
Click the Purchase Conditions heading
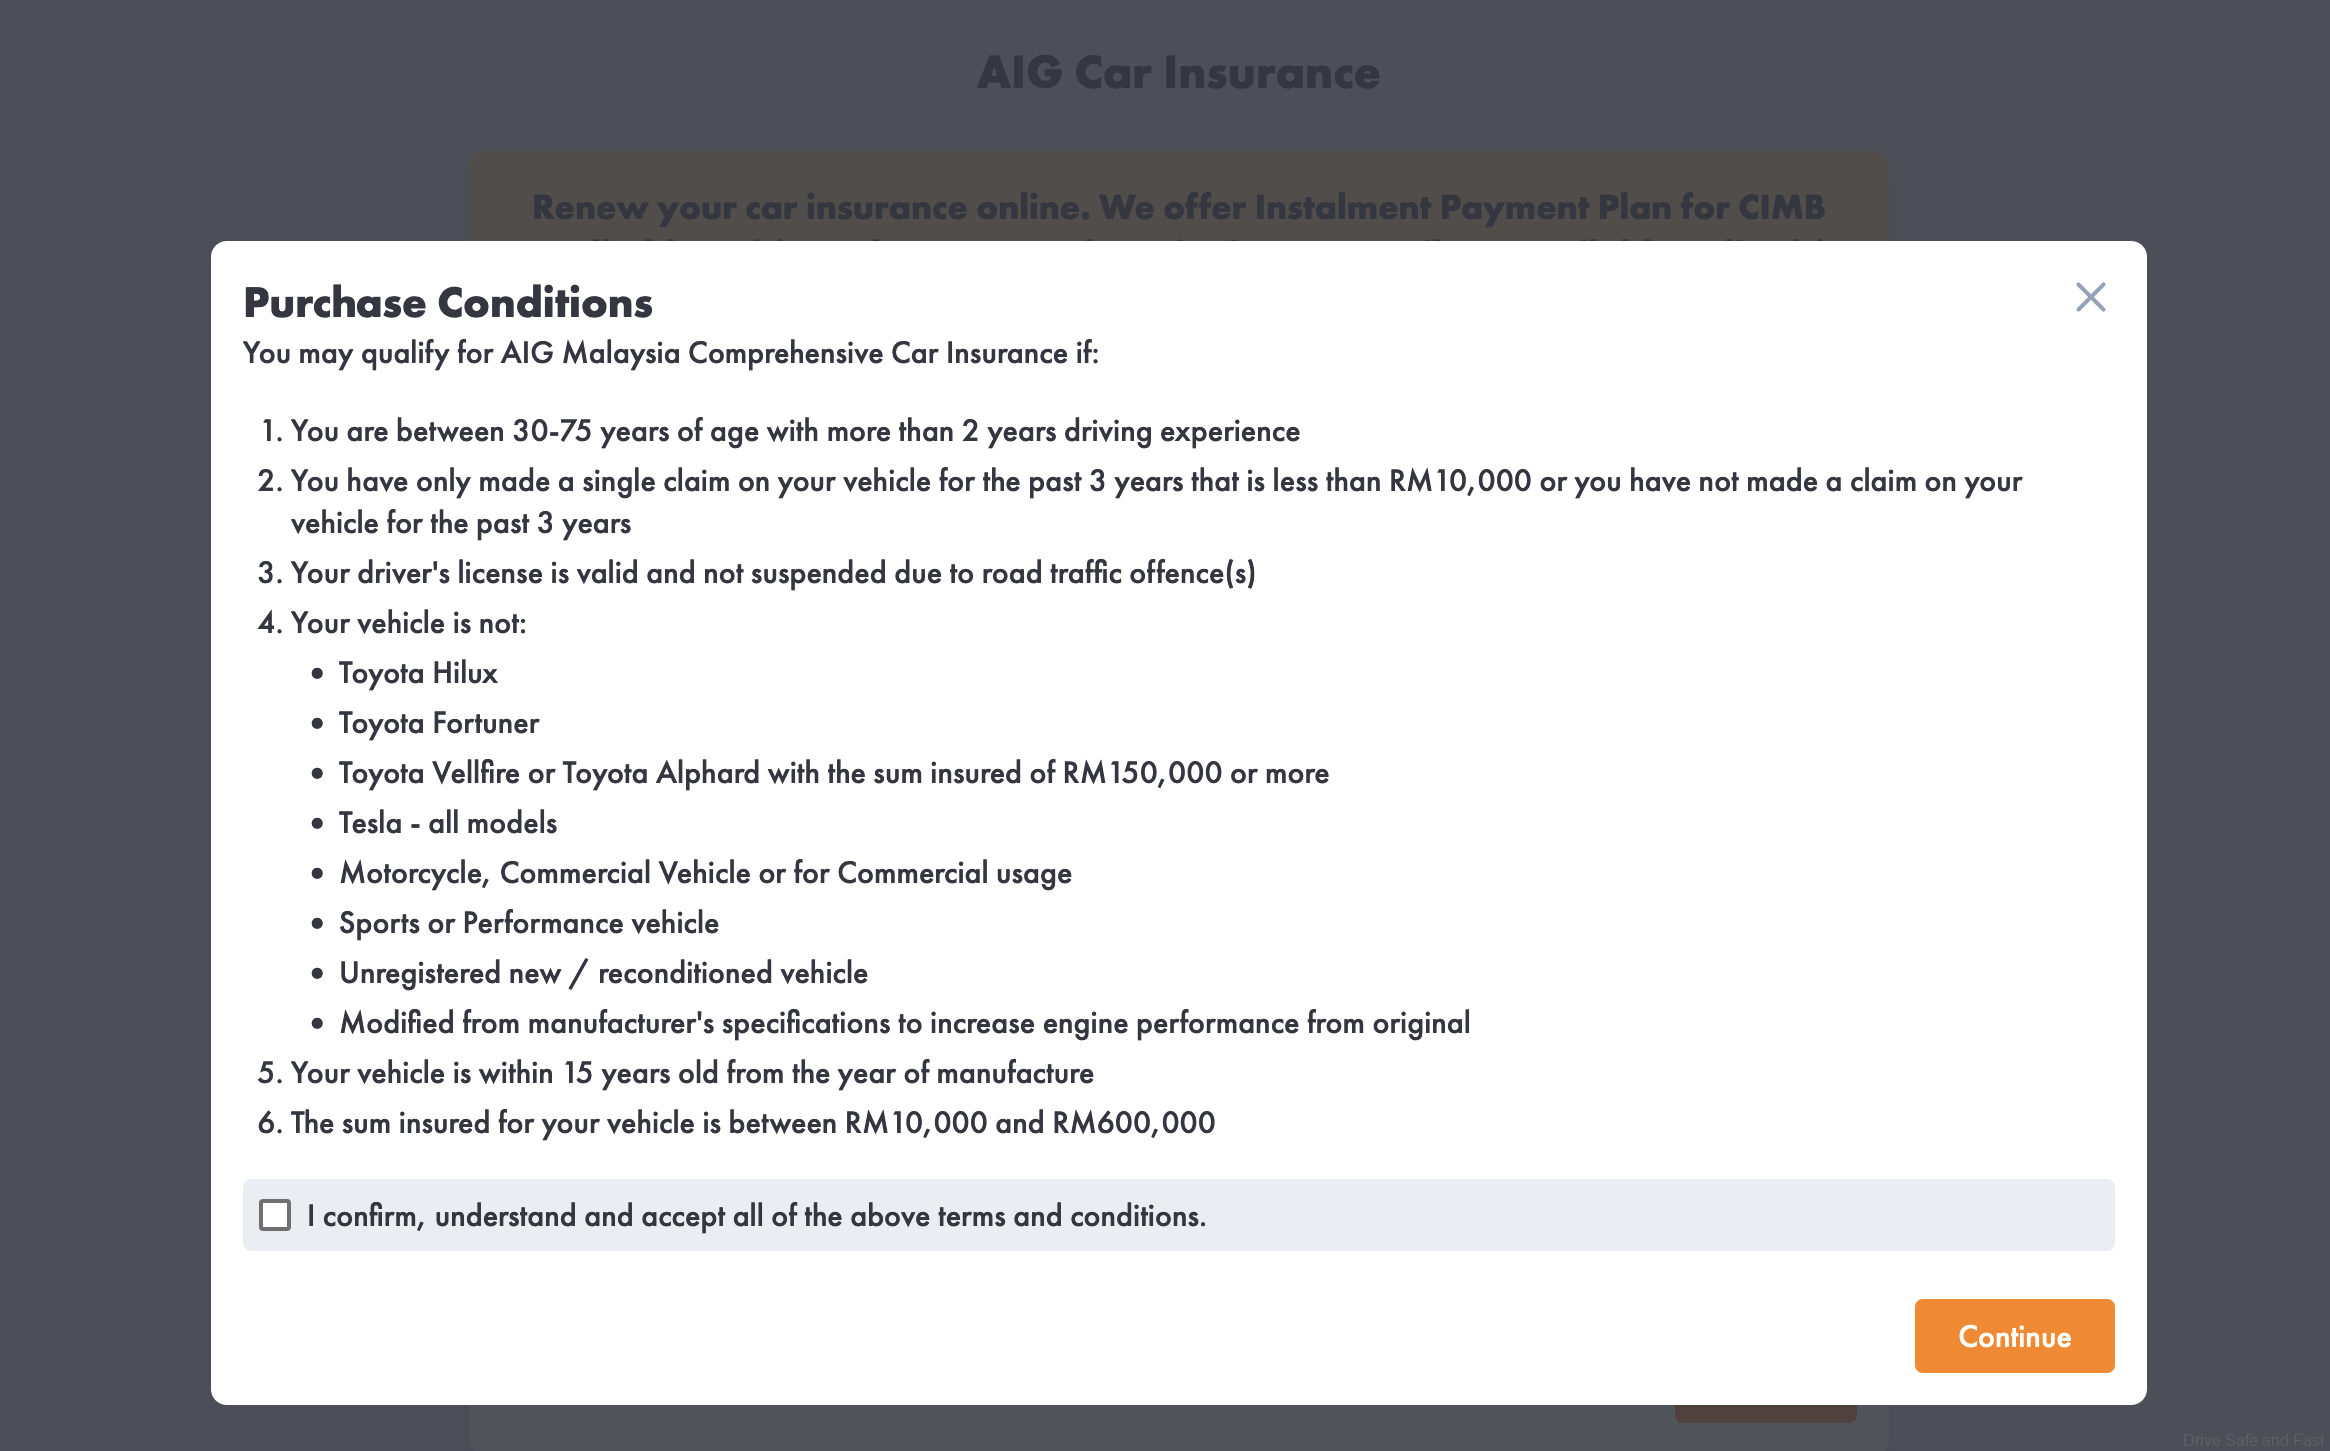pyautogui.click(x=448, y=303)
